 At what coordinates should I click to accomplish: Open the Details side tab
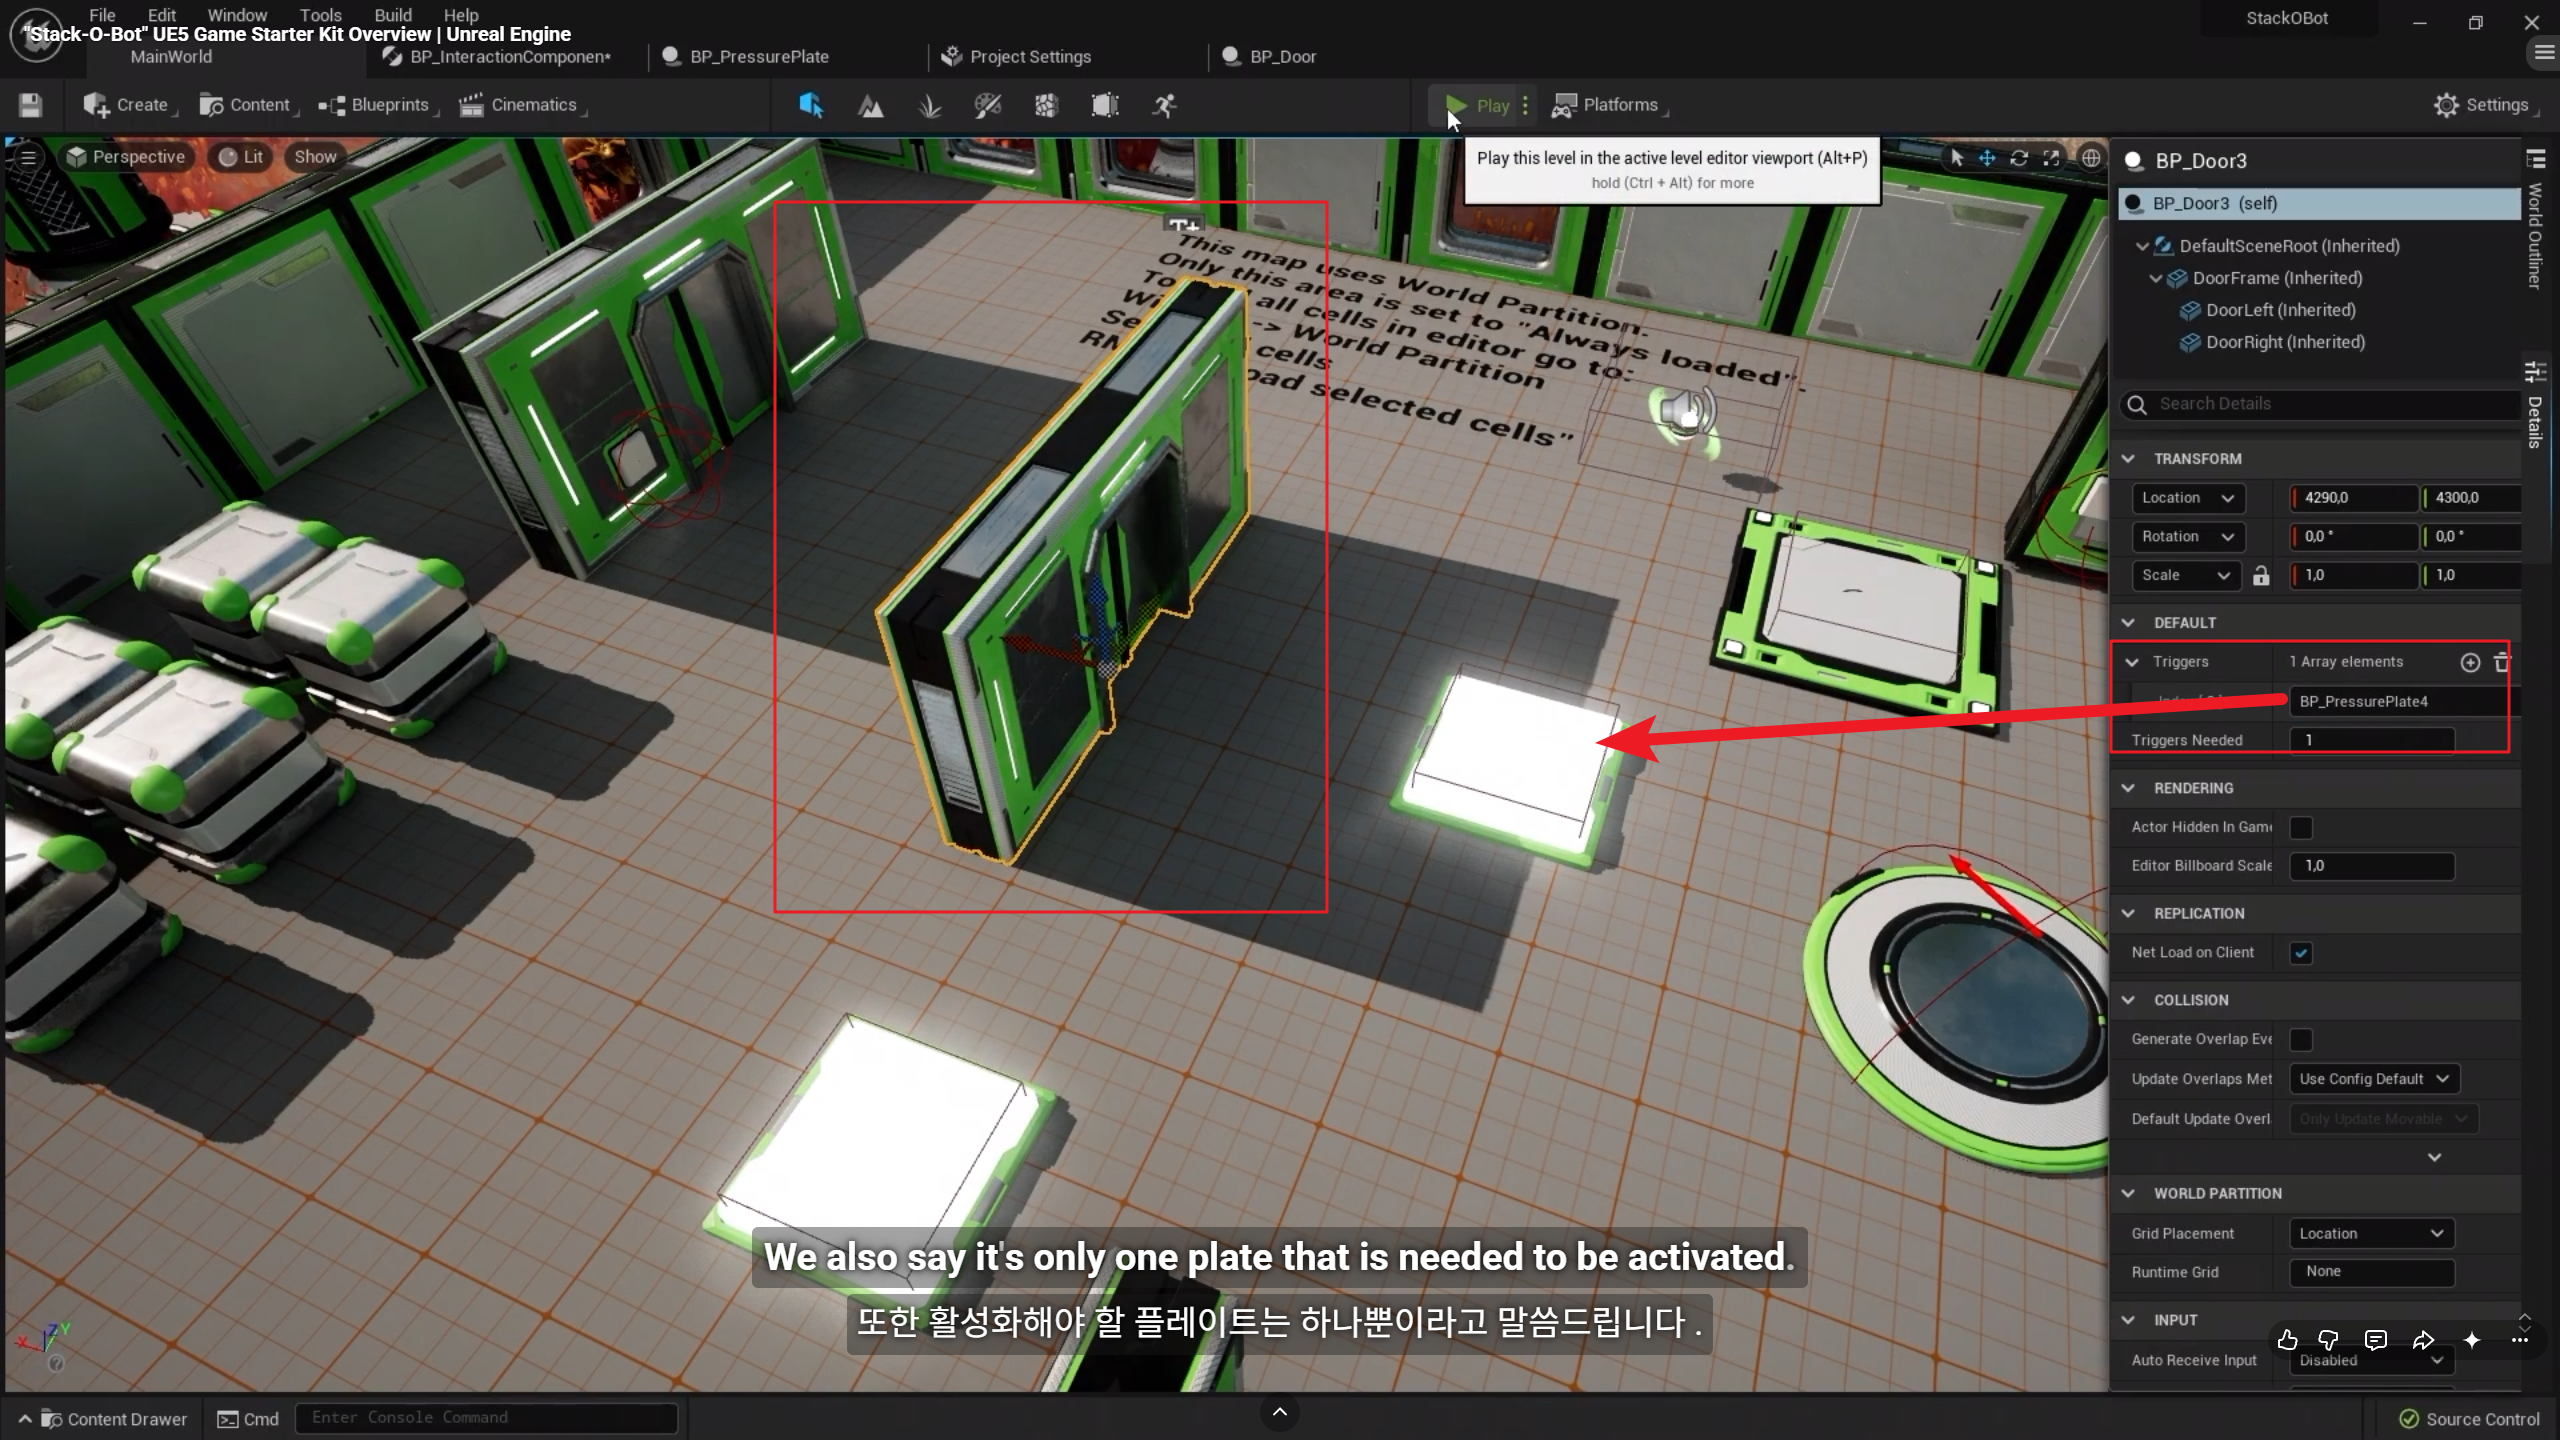coord(2535,407)
